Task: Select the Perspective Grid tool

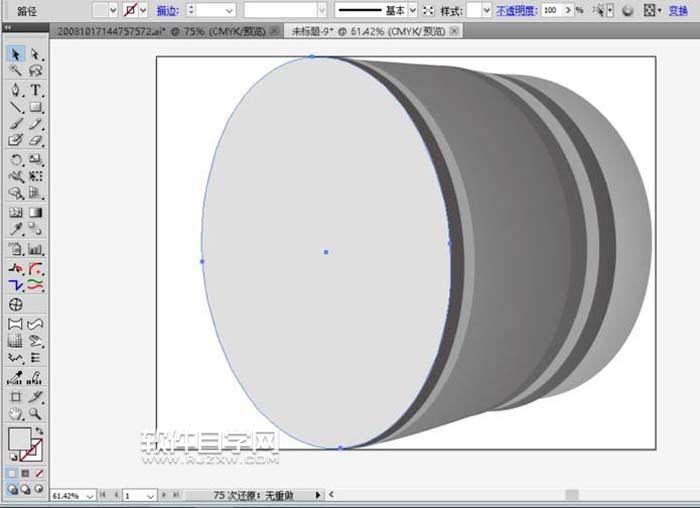Action: (35, 193)
